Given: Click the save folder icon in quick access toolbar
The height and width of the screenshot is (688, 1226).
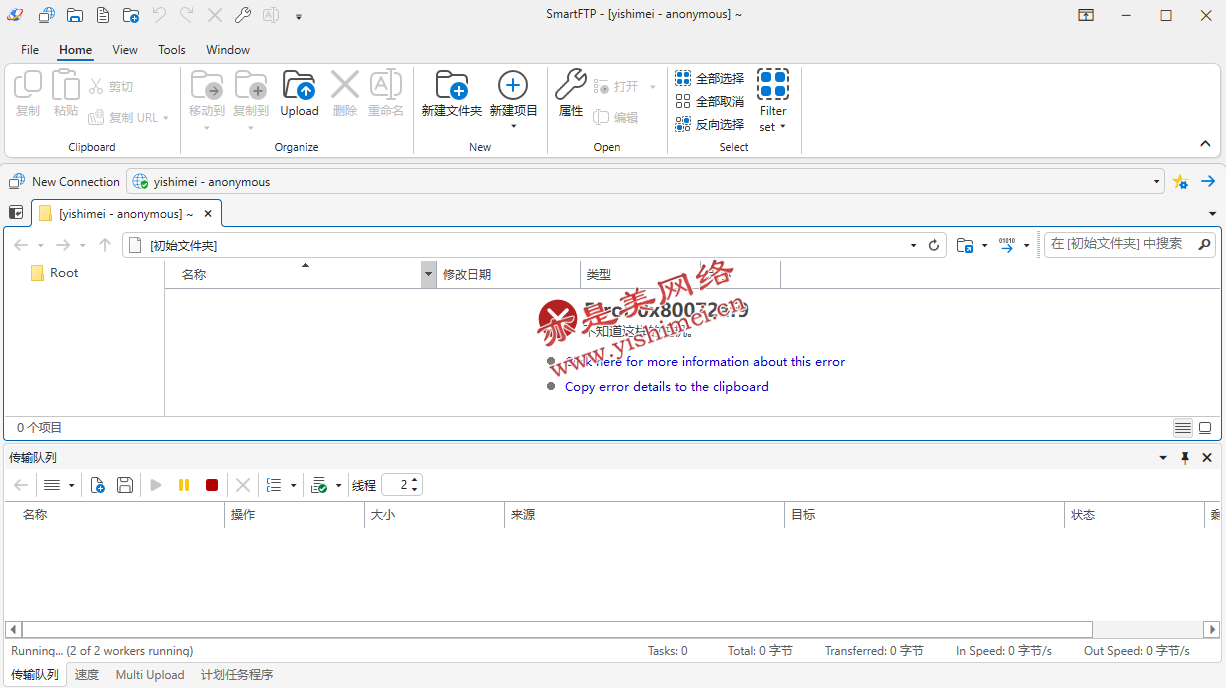Looking at the screenshot, I should pyautogui.click(x=75, y=15).
